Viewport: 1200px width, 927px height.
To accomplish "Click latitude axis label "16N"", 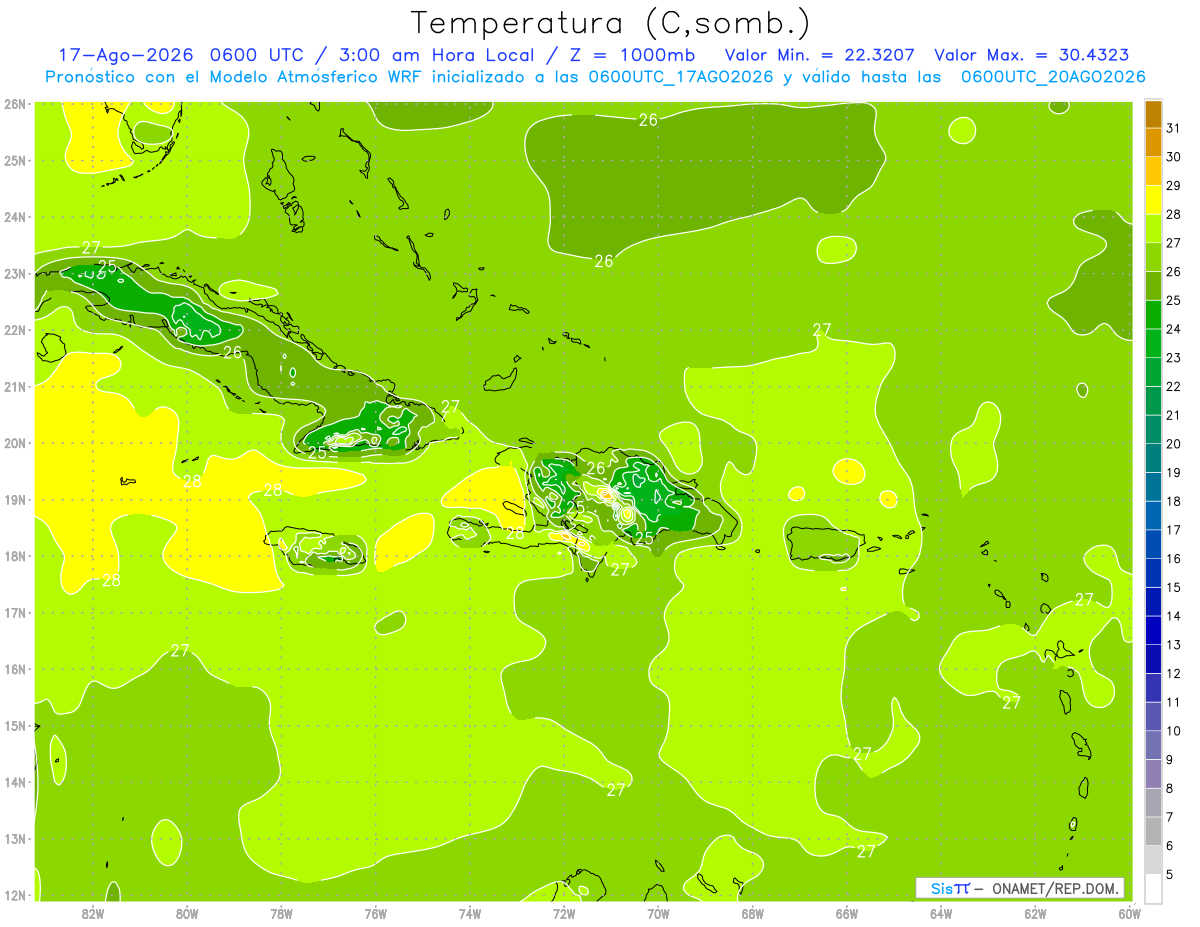I will [15, 669].
